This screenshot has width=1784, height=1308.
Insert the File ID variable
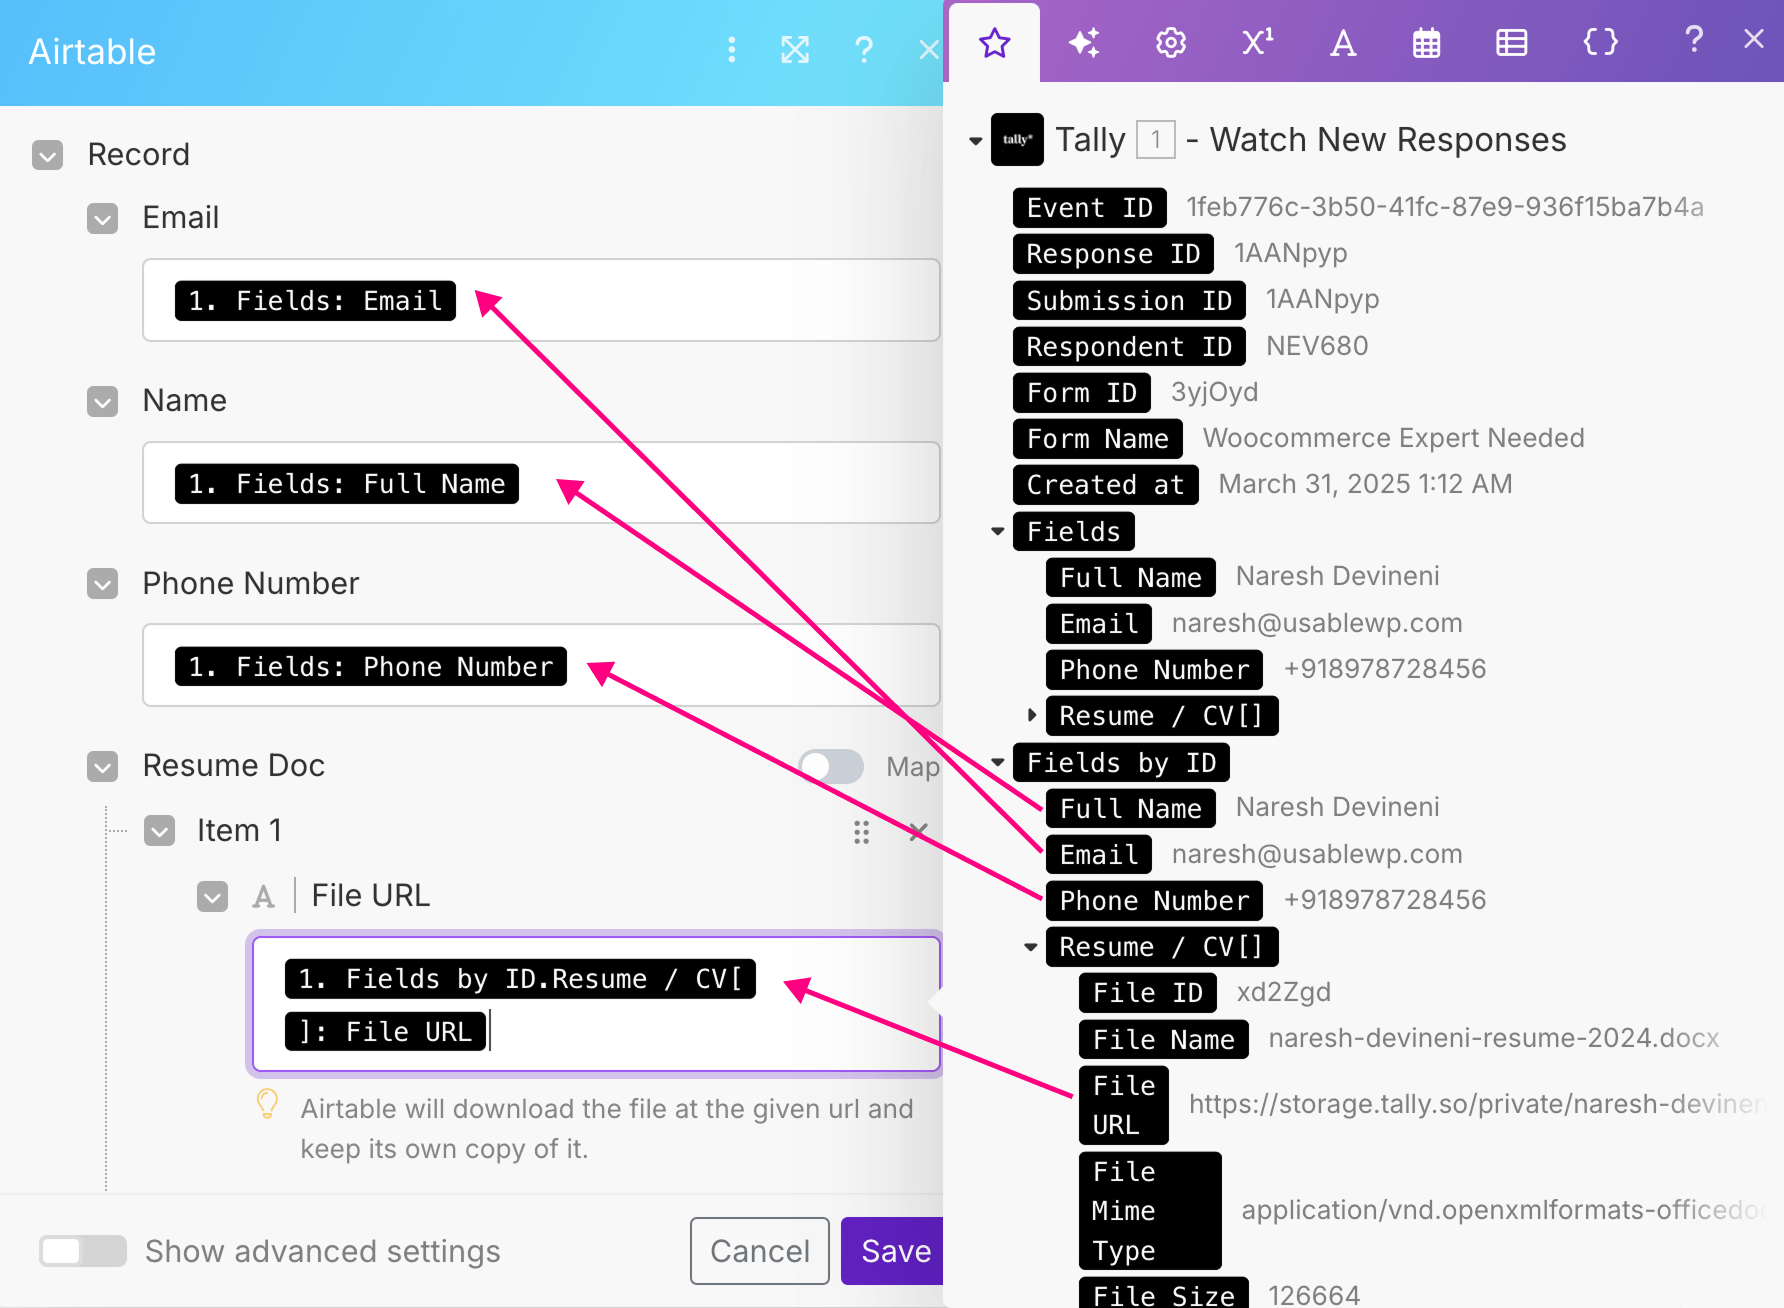click(1148, 993)
